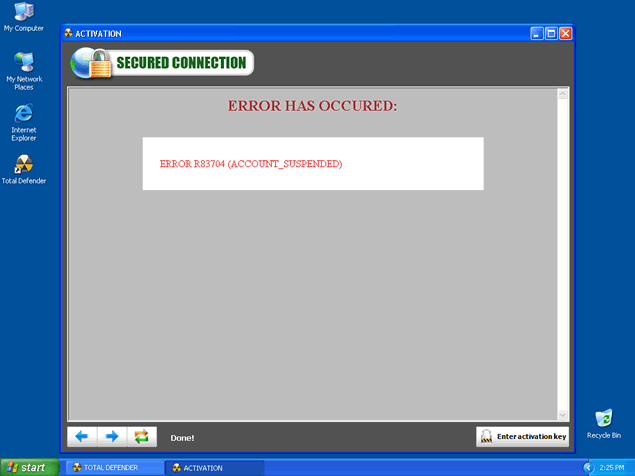This screenshot has height=476, width=635.
Task: Switch to TOTAL DEFENDER taskbar item
Action: (113, 467)
